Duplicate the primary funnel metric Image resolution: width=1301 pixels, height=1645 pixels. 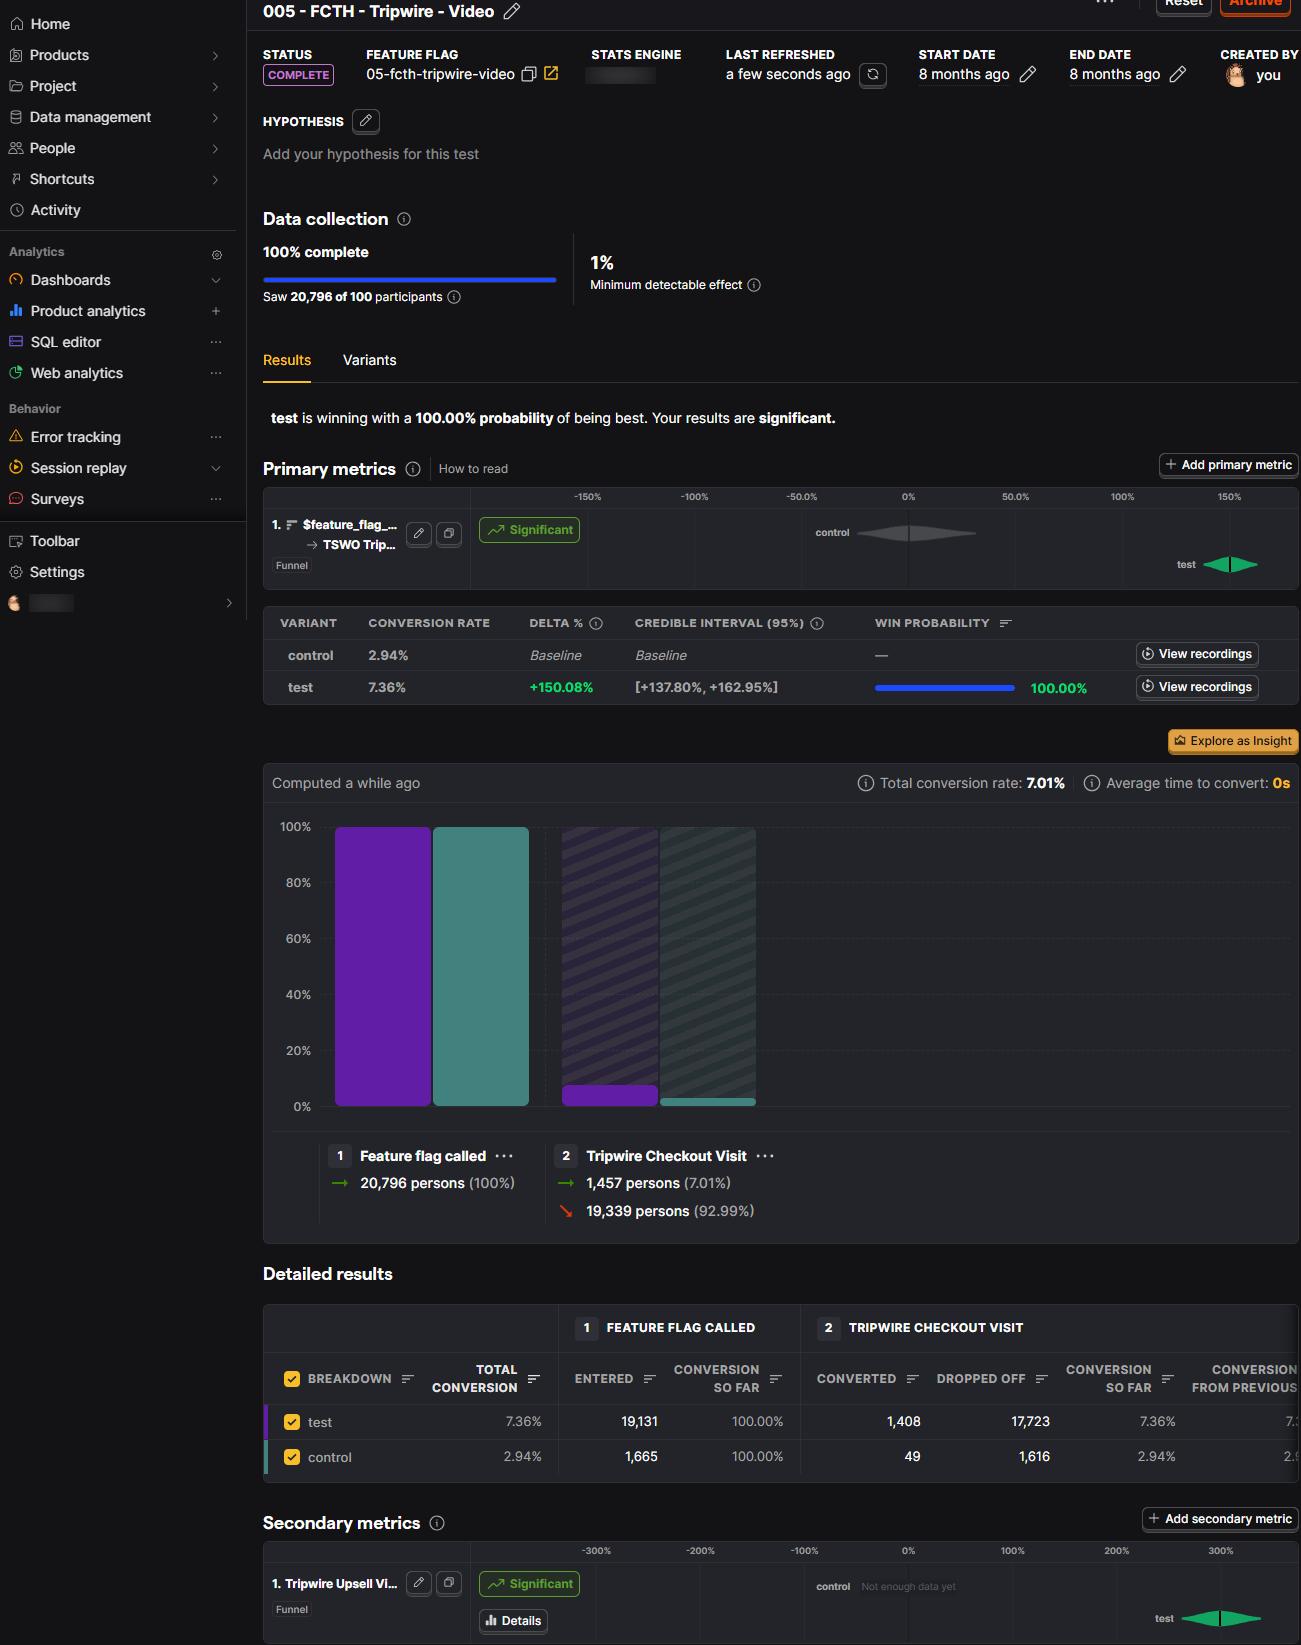[449, 534]
